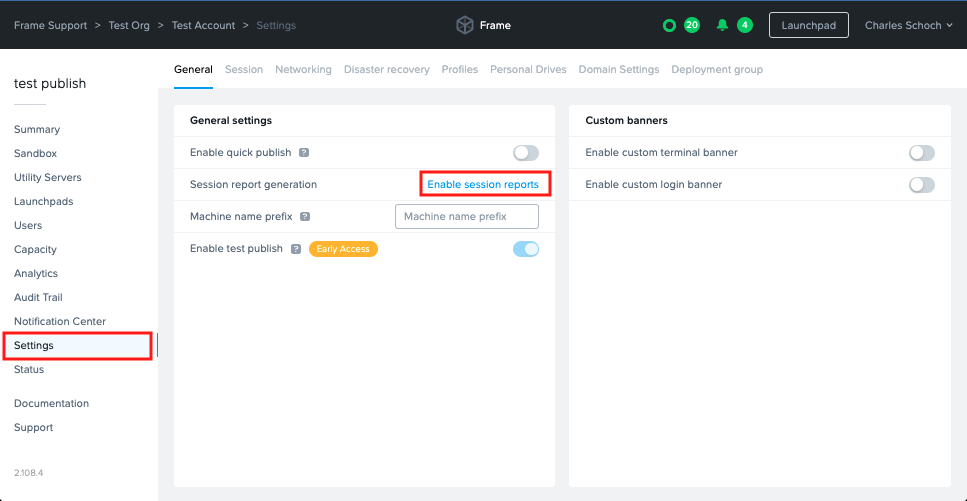Click the Frame cube logo icon

click(464, 25)
